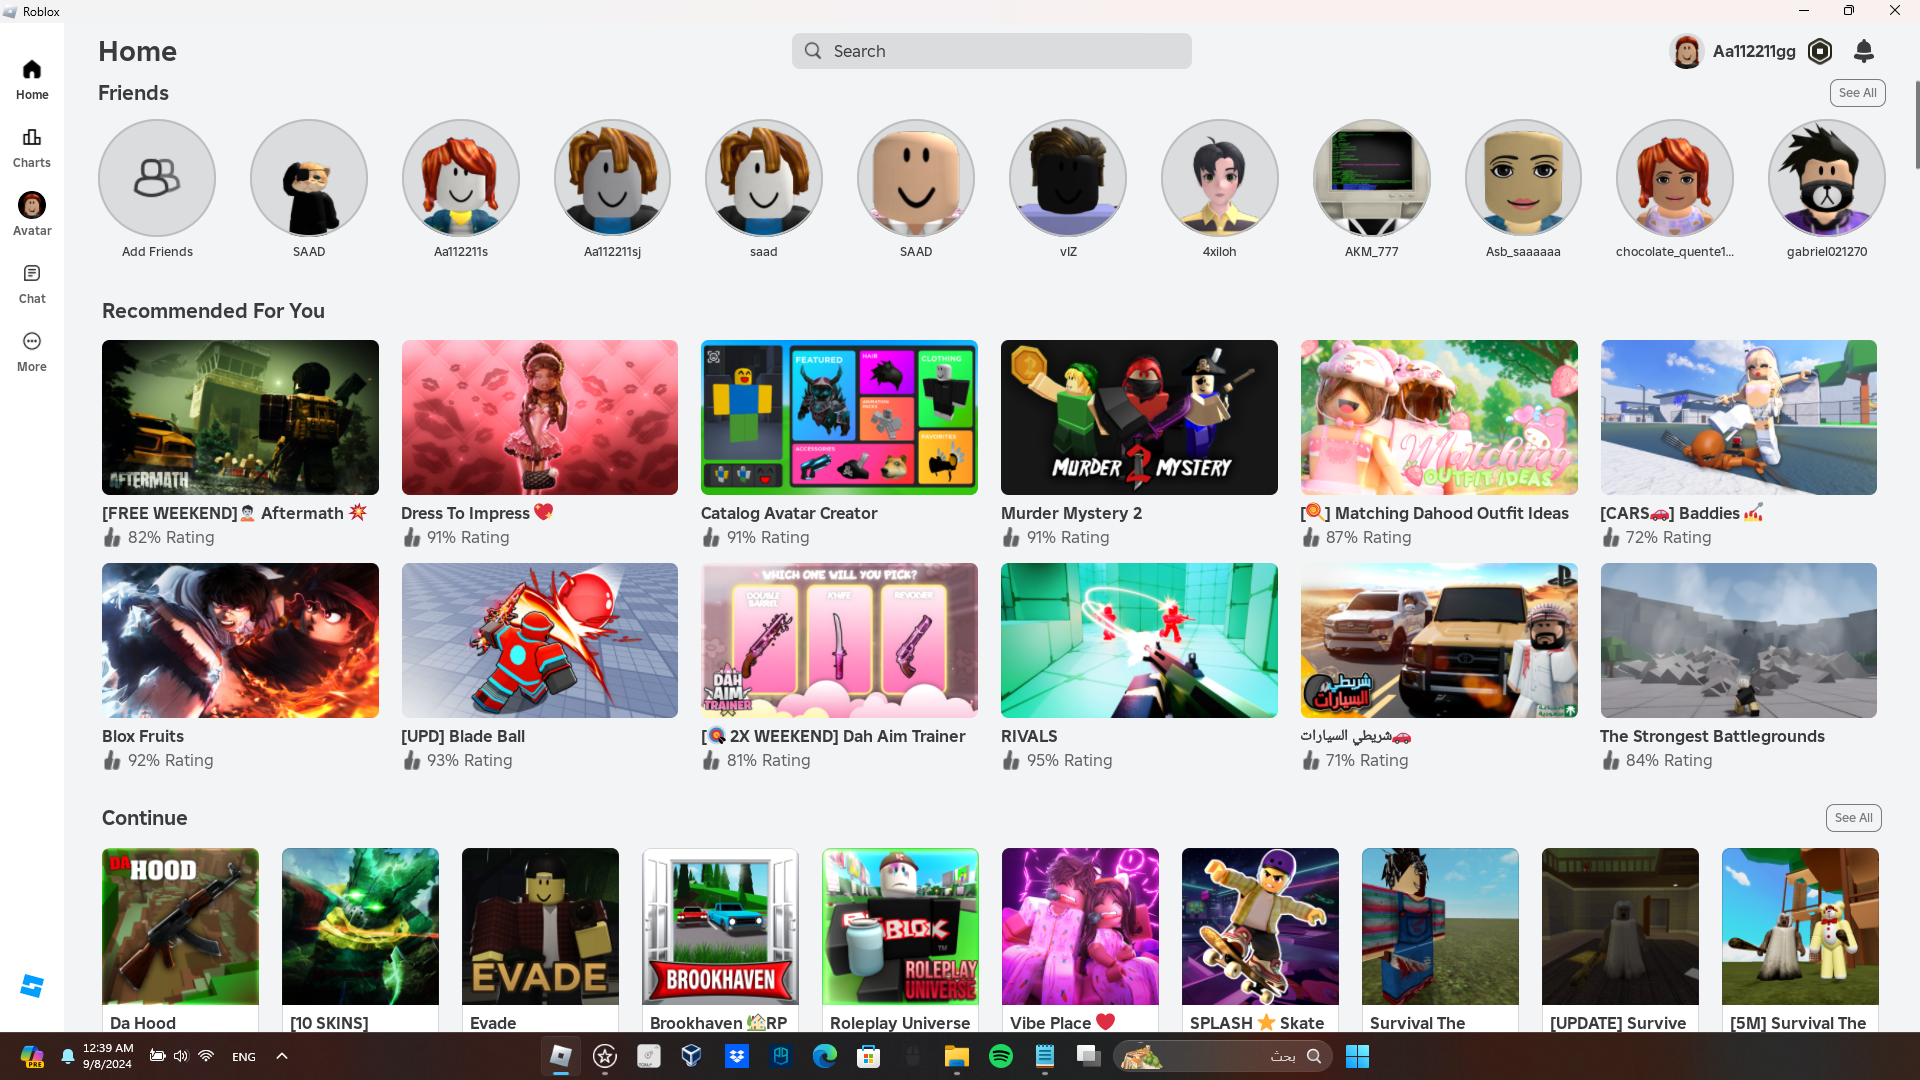Open Murder Mystery 2 game thumbnail
This screenshot has width=1920, height=1080.
(x=1139, y=417)
